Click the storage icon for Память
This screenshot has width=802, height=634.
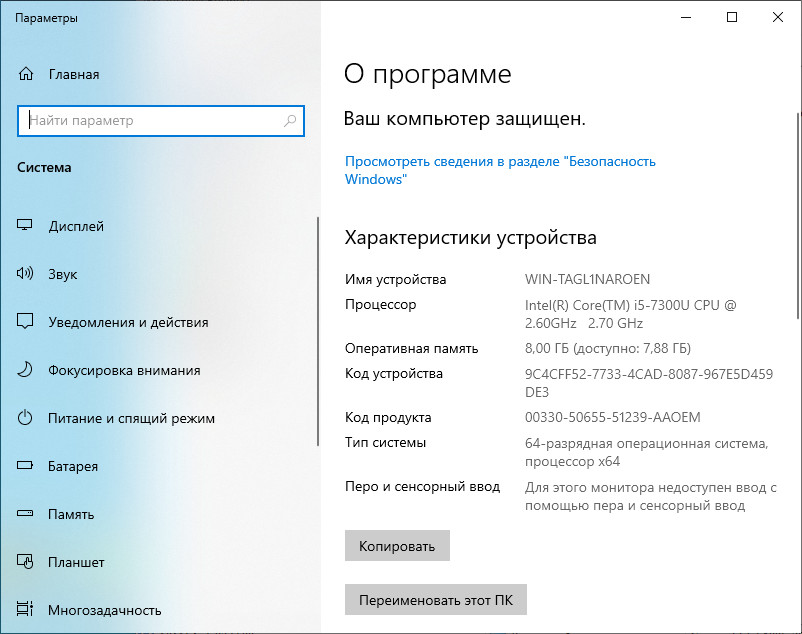point(26,514)
